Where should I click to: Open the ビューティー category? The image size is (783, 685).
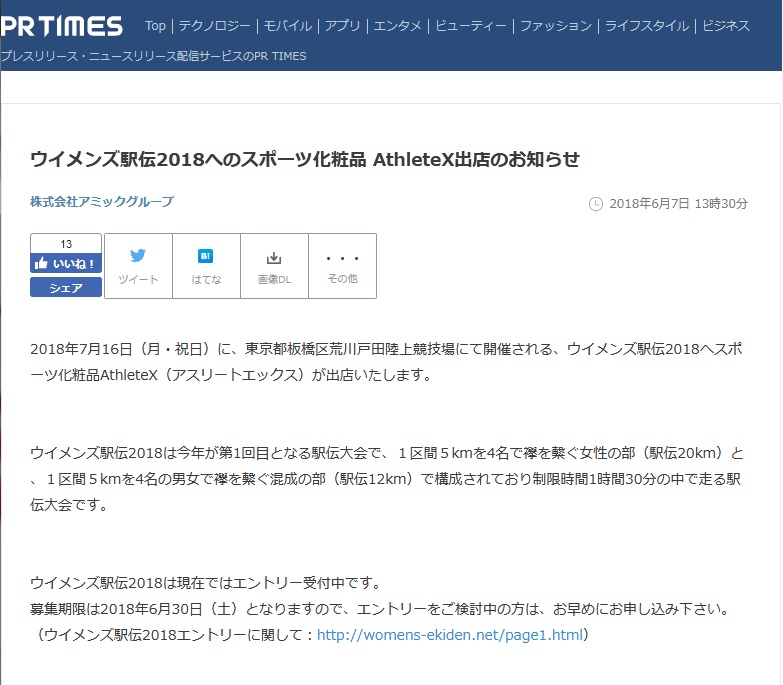471,25
